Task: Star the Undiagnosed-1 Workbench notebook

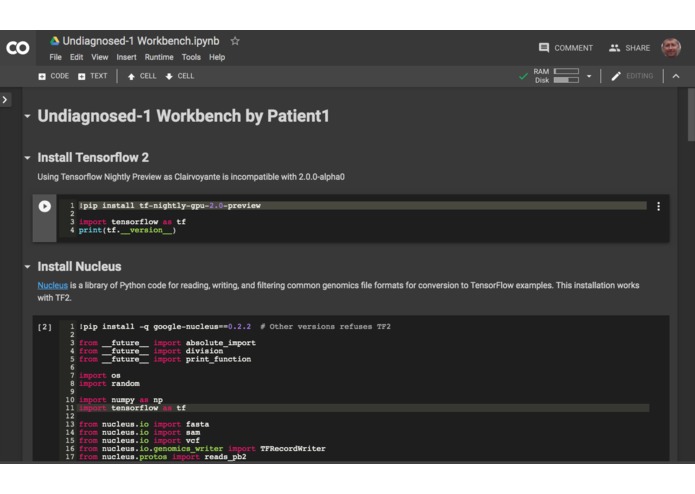Action: [235, 41]
